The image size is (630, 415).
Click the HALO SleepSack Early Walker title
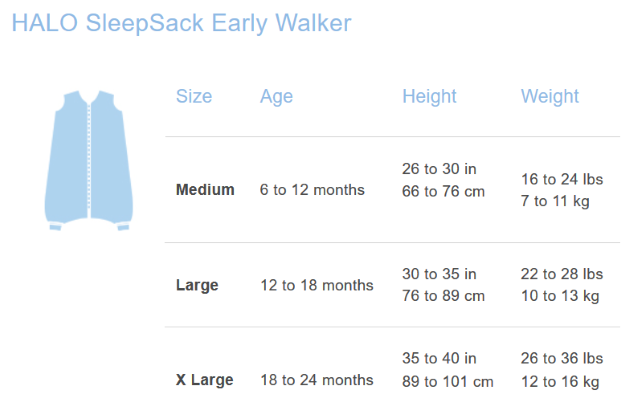(x=182, y=23)
